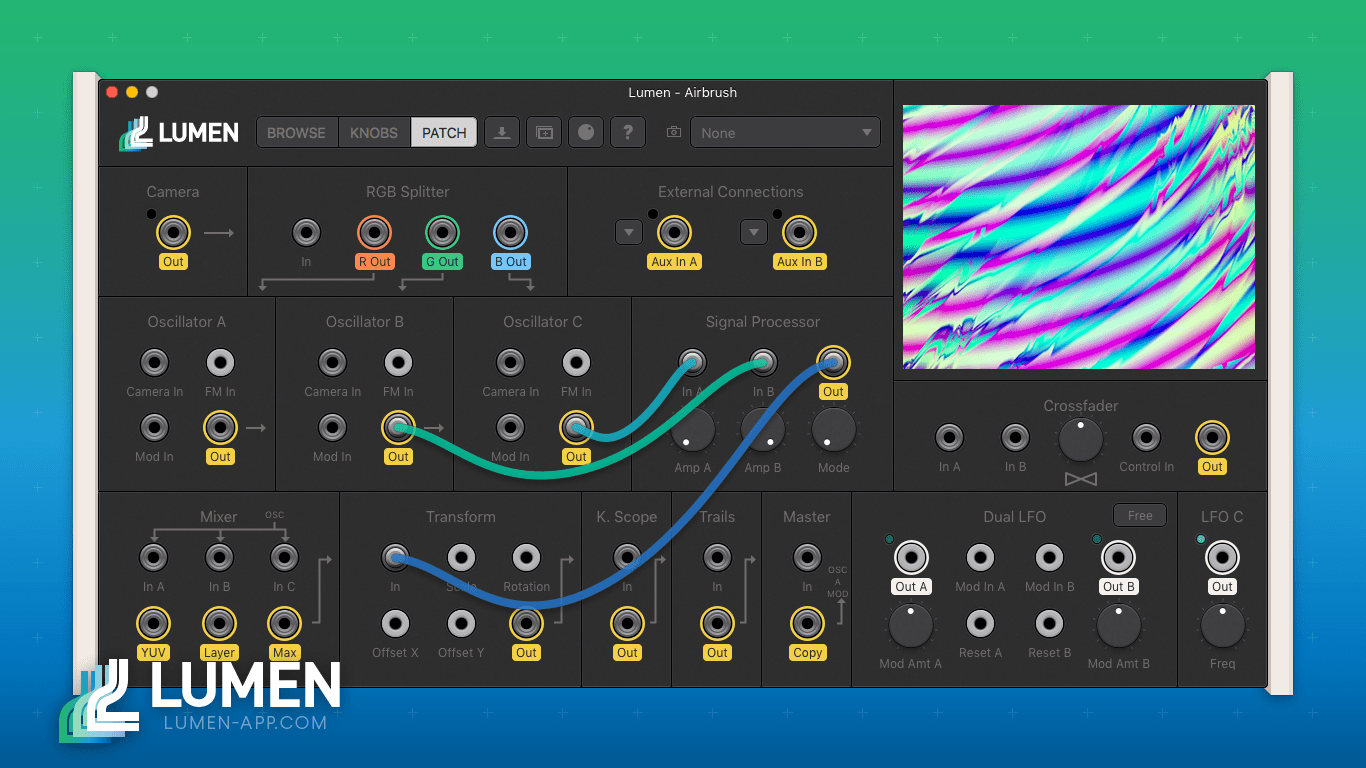Toggle Free mode on the Dual LFO

point(1139,515)
